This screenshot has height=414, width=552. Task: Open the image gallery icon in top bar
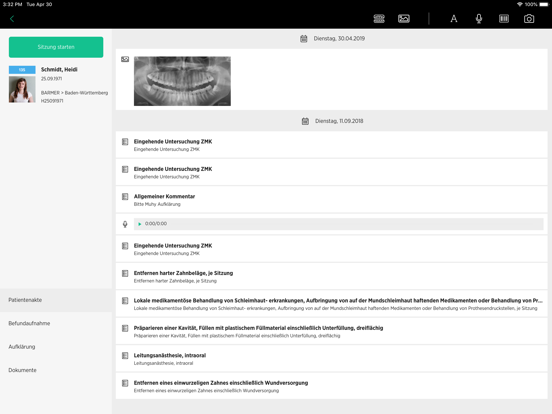pos(404,19)
